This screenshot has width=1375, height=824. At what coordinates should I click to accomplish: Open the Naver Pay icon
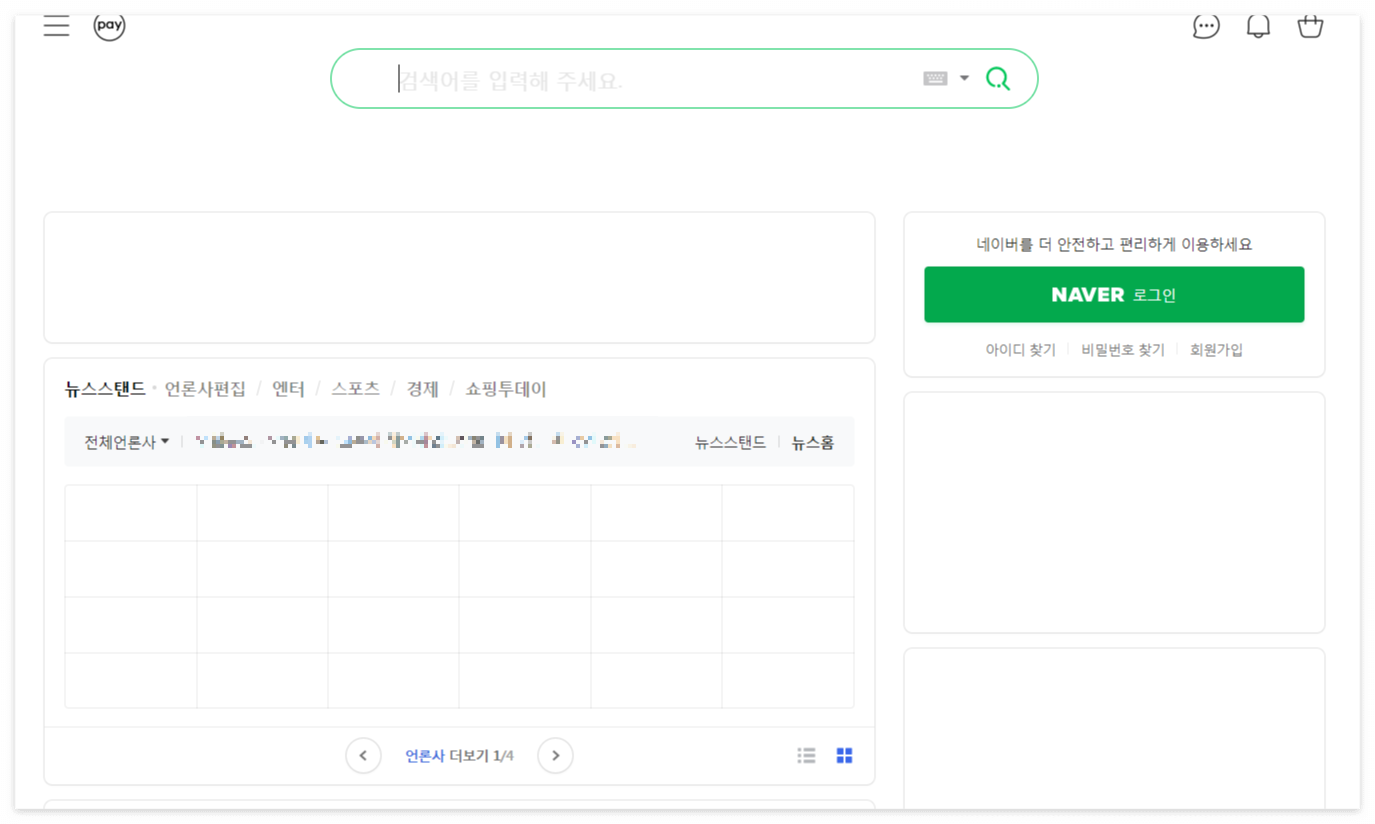pos(109,26)
